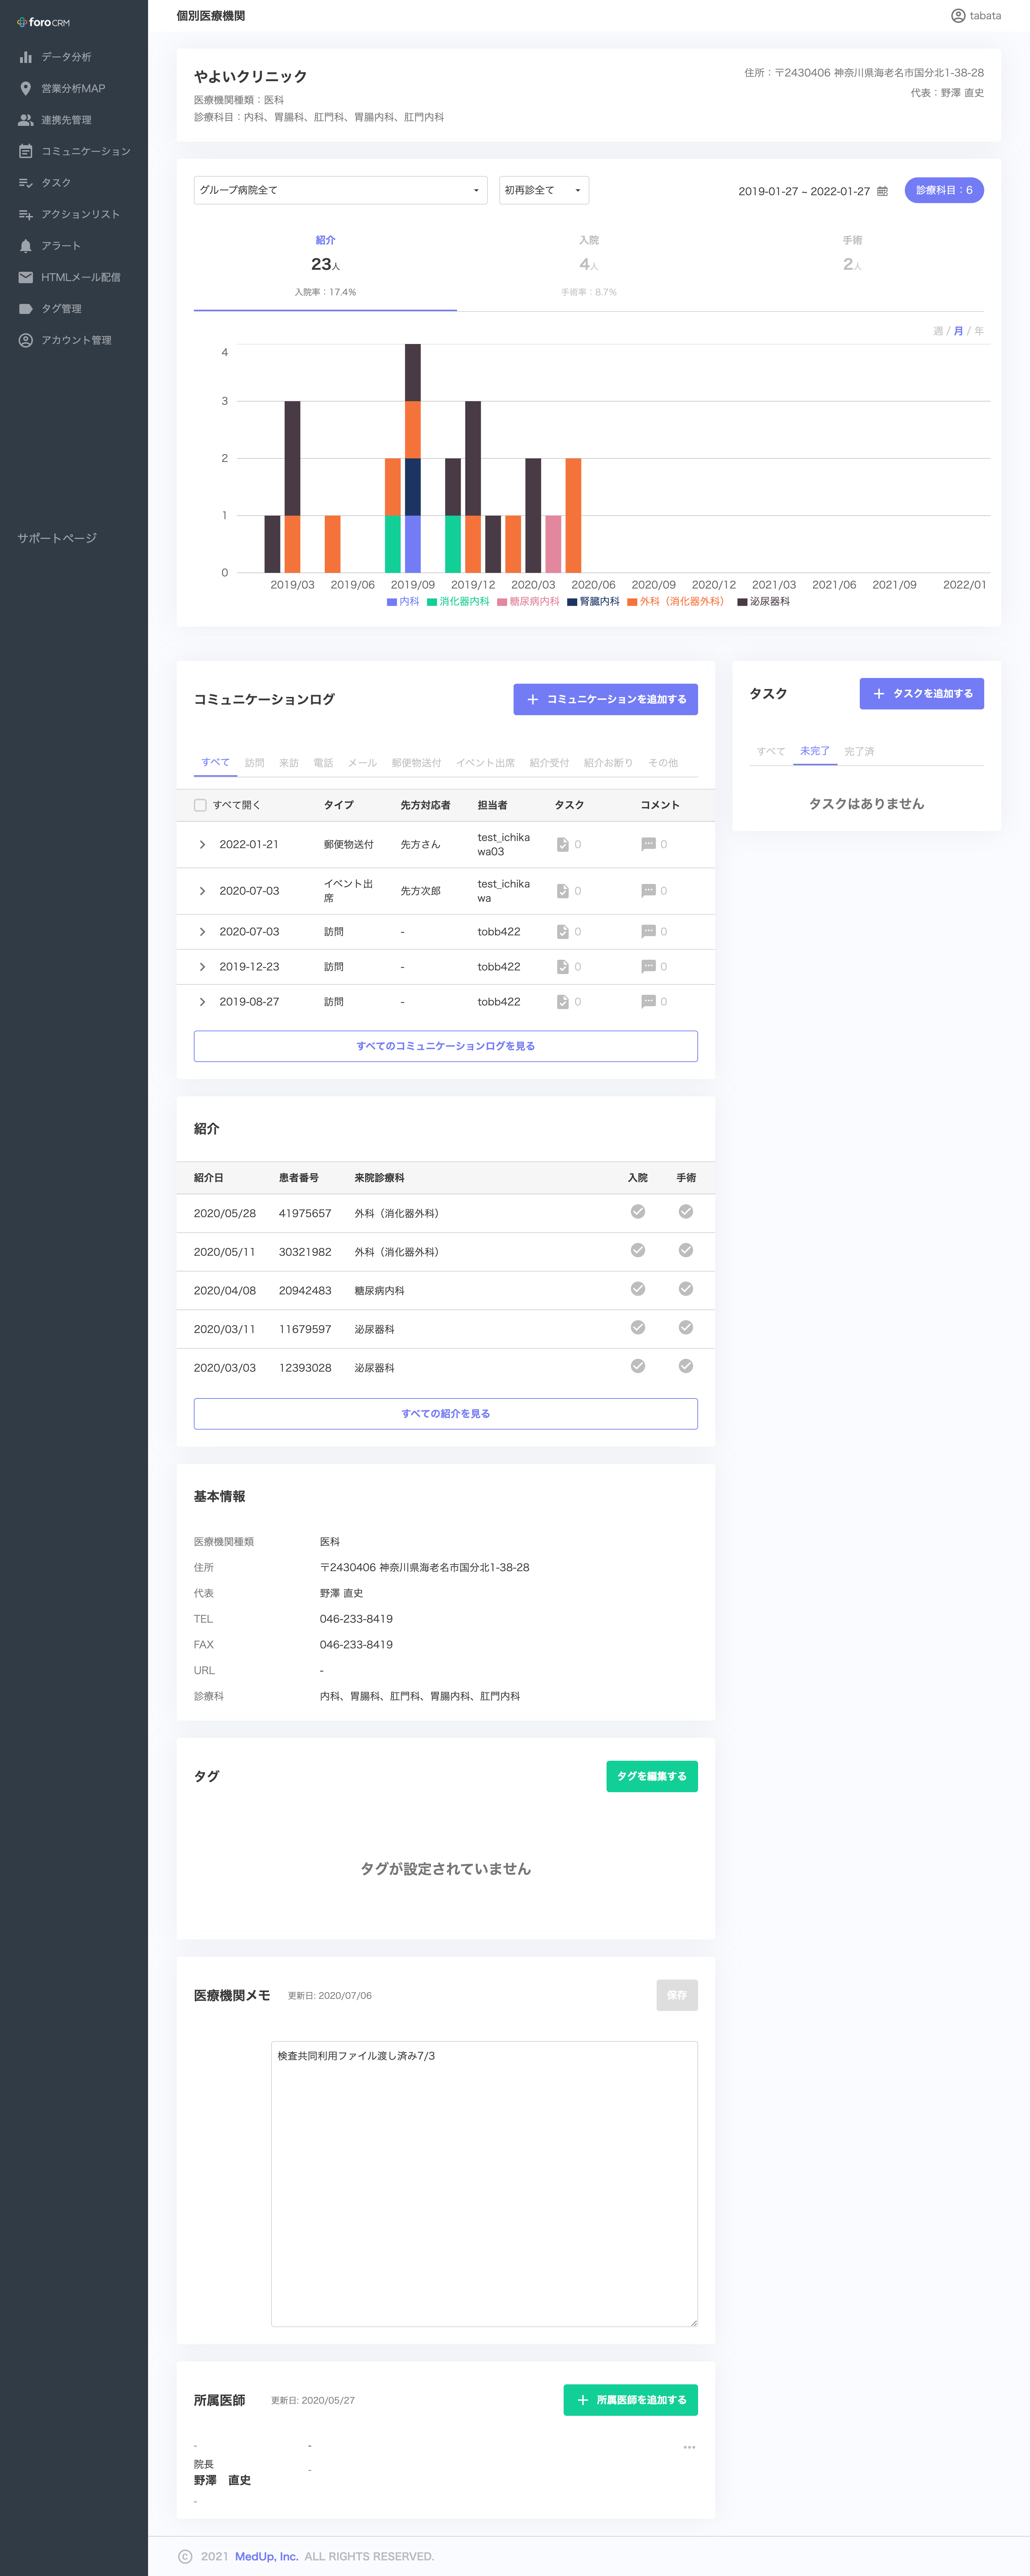Viewport: 1030px width, 2576px height.
Task: Click the HTMLメール配信 envelope icon
Action: pyautogui.click(x=26, y=277)
